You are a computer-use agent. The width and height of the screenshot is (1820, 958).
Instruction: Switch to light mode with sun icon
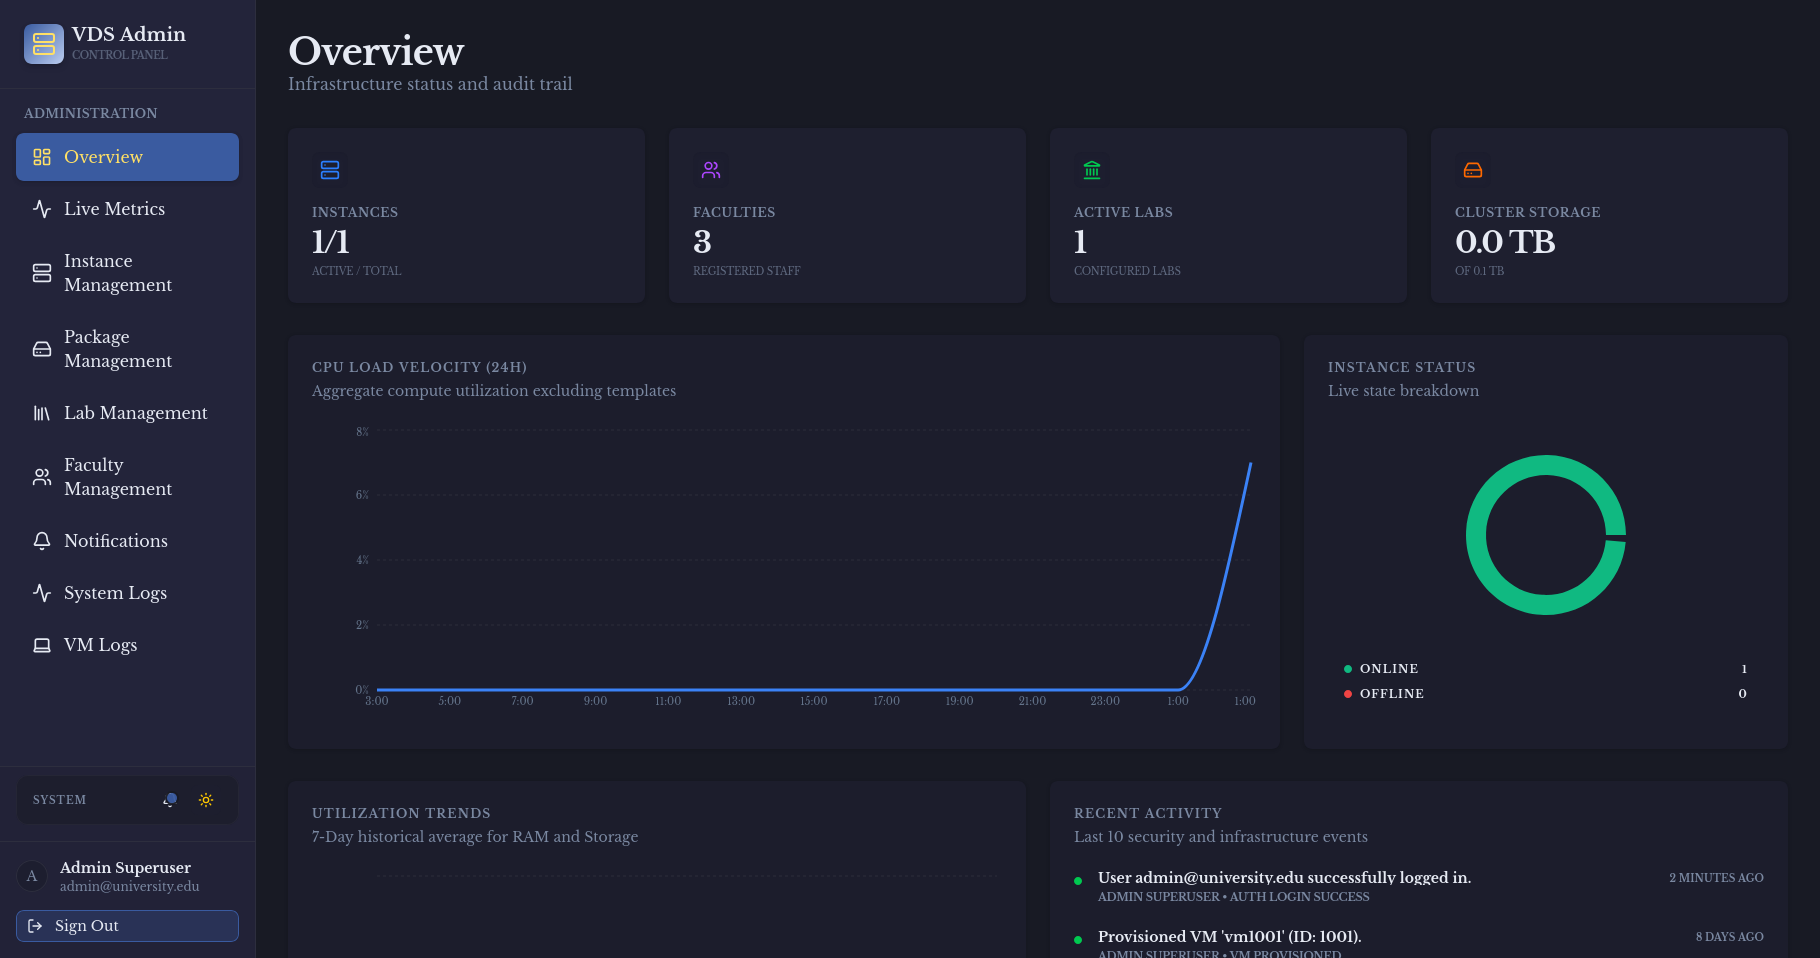(206, 800)
